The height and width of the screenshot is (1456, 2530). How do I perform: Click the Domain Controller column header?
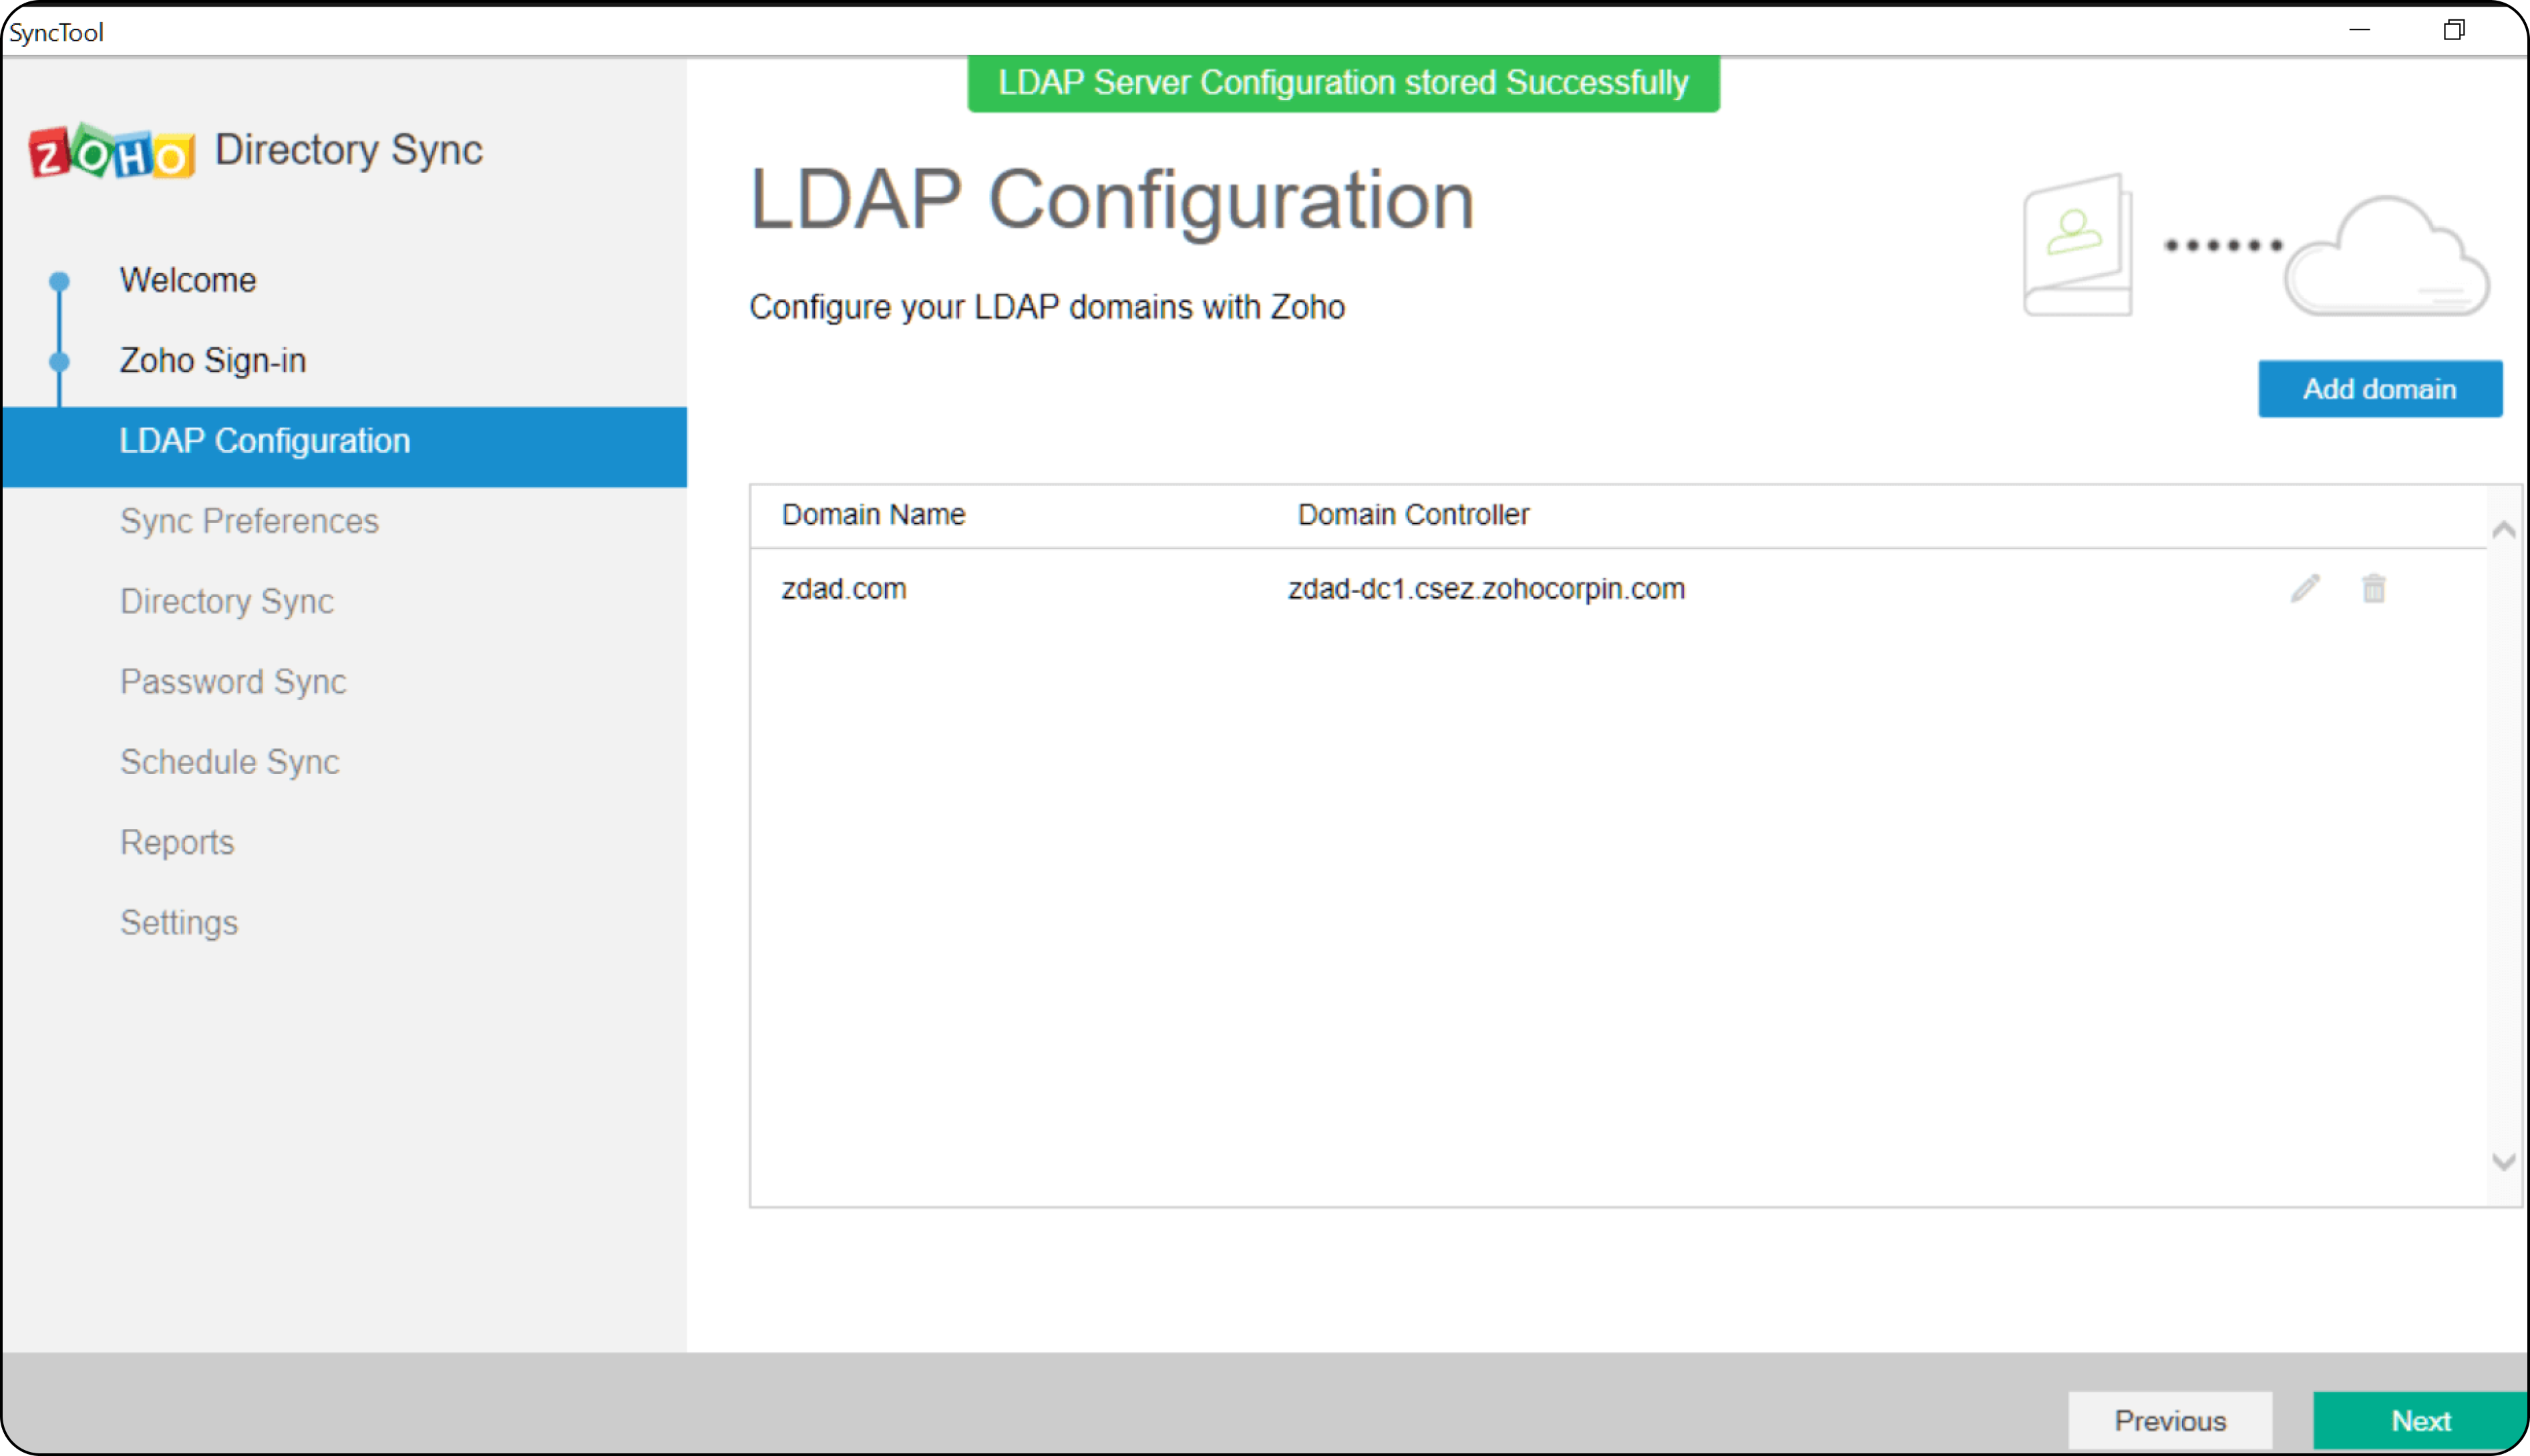click(x=1413, y=514)
